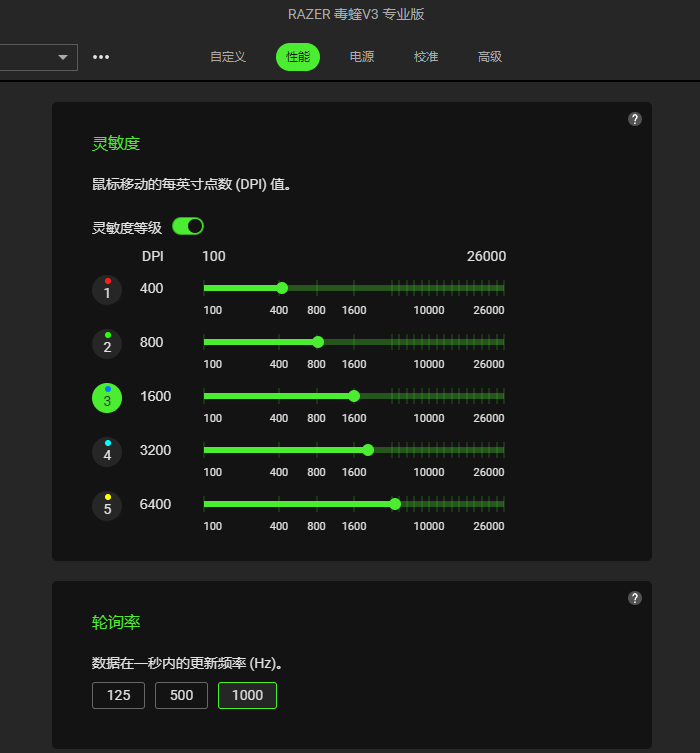
Task: Toggle the 灵敏度等级 switch
Action: (188, 226)
